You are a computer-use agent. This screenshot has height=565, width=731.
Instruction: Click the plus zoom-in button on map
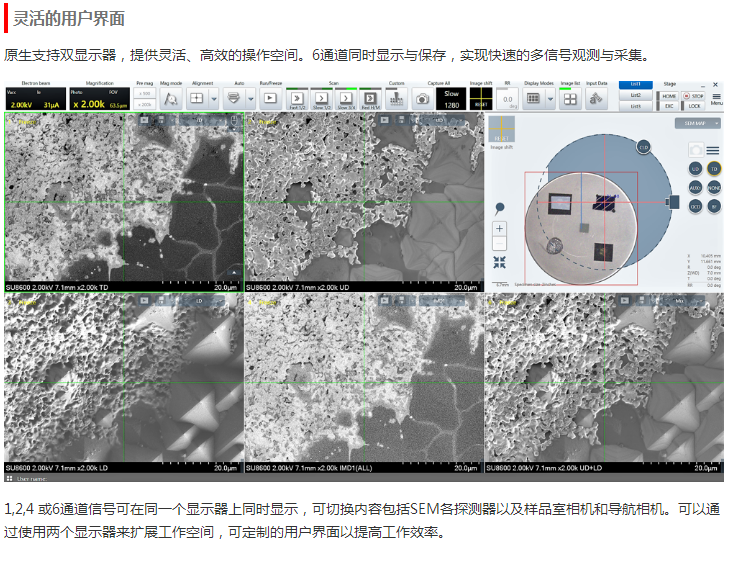499,229
